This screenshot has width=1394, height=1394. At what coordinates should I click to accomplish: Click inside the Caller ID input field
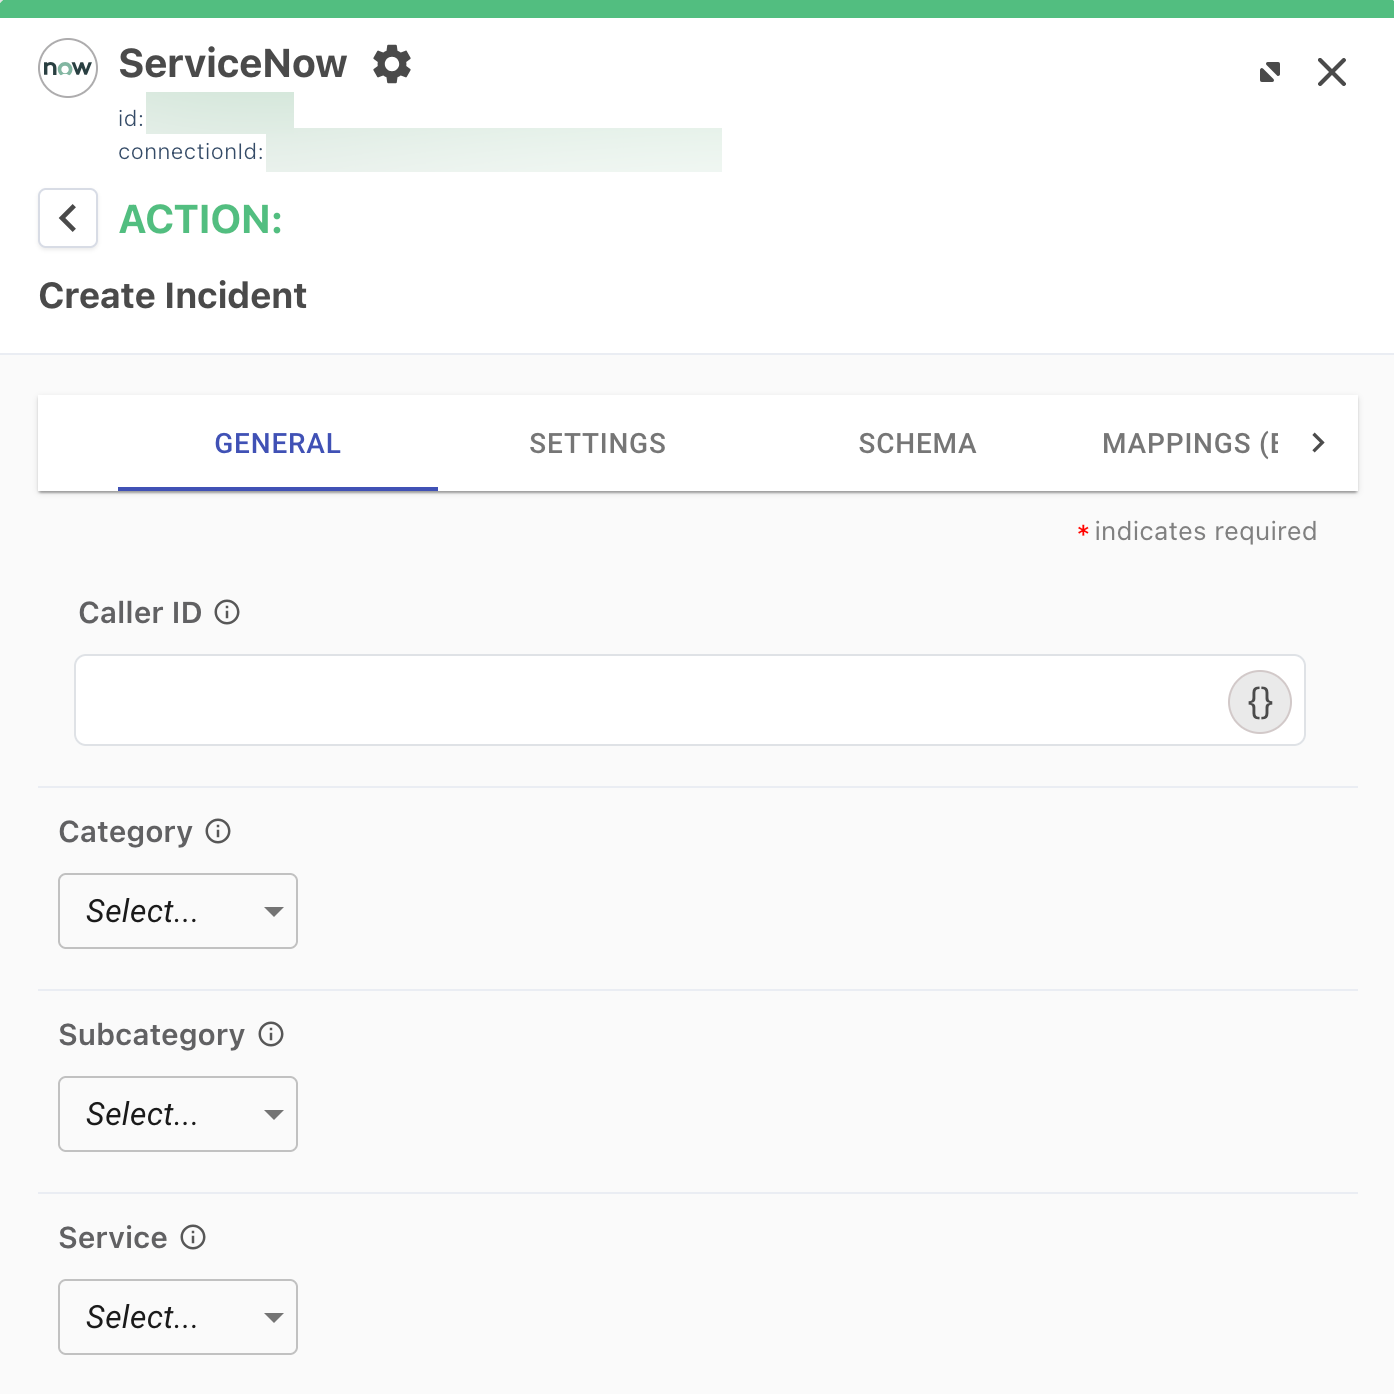click(x=600, y=700)
